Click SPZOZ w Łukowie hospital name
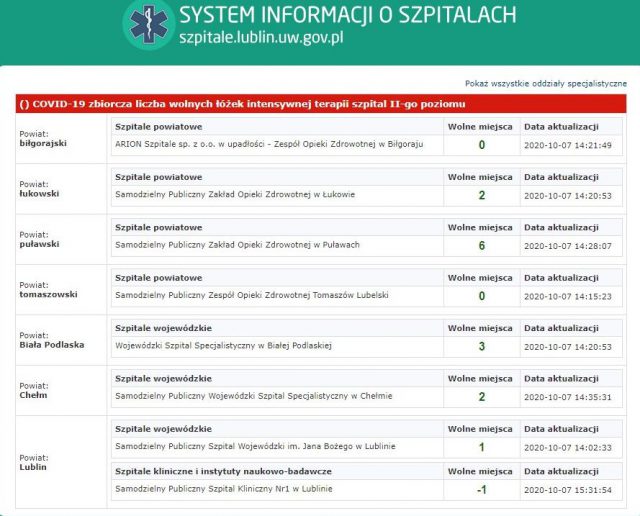Image resolution: width=640 pixels, height=516 pixels. pyautogui.click(x=235, y=194)
